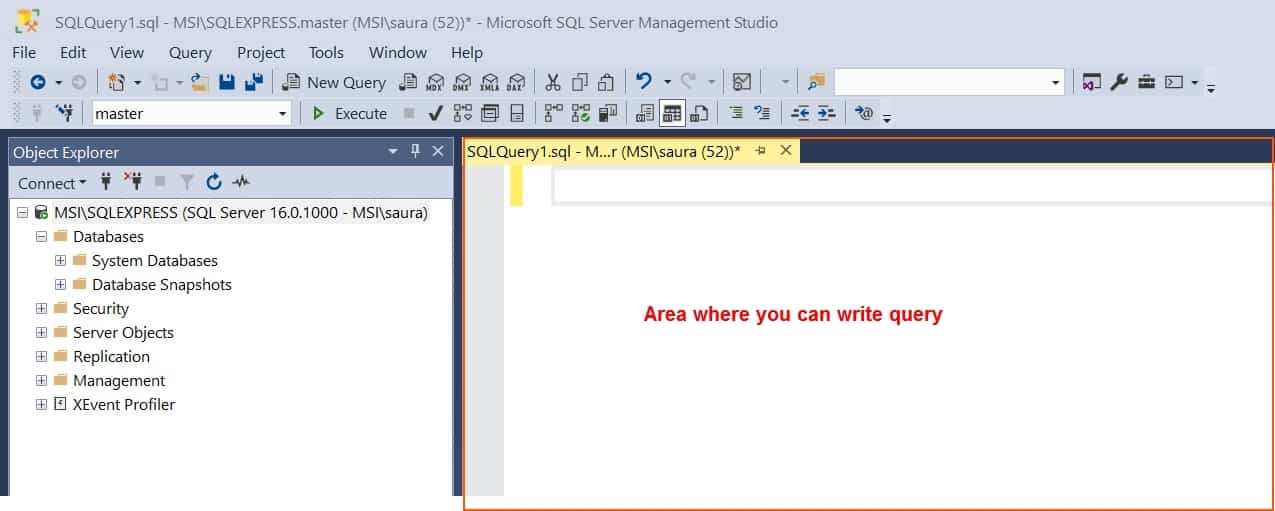Open the View menu
Screen dimensions: 1275x511
coord(127,52)
